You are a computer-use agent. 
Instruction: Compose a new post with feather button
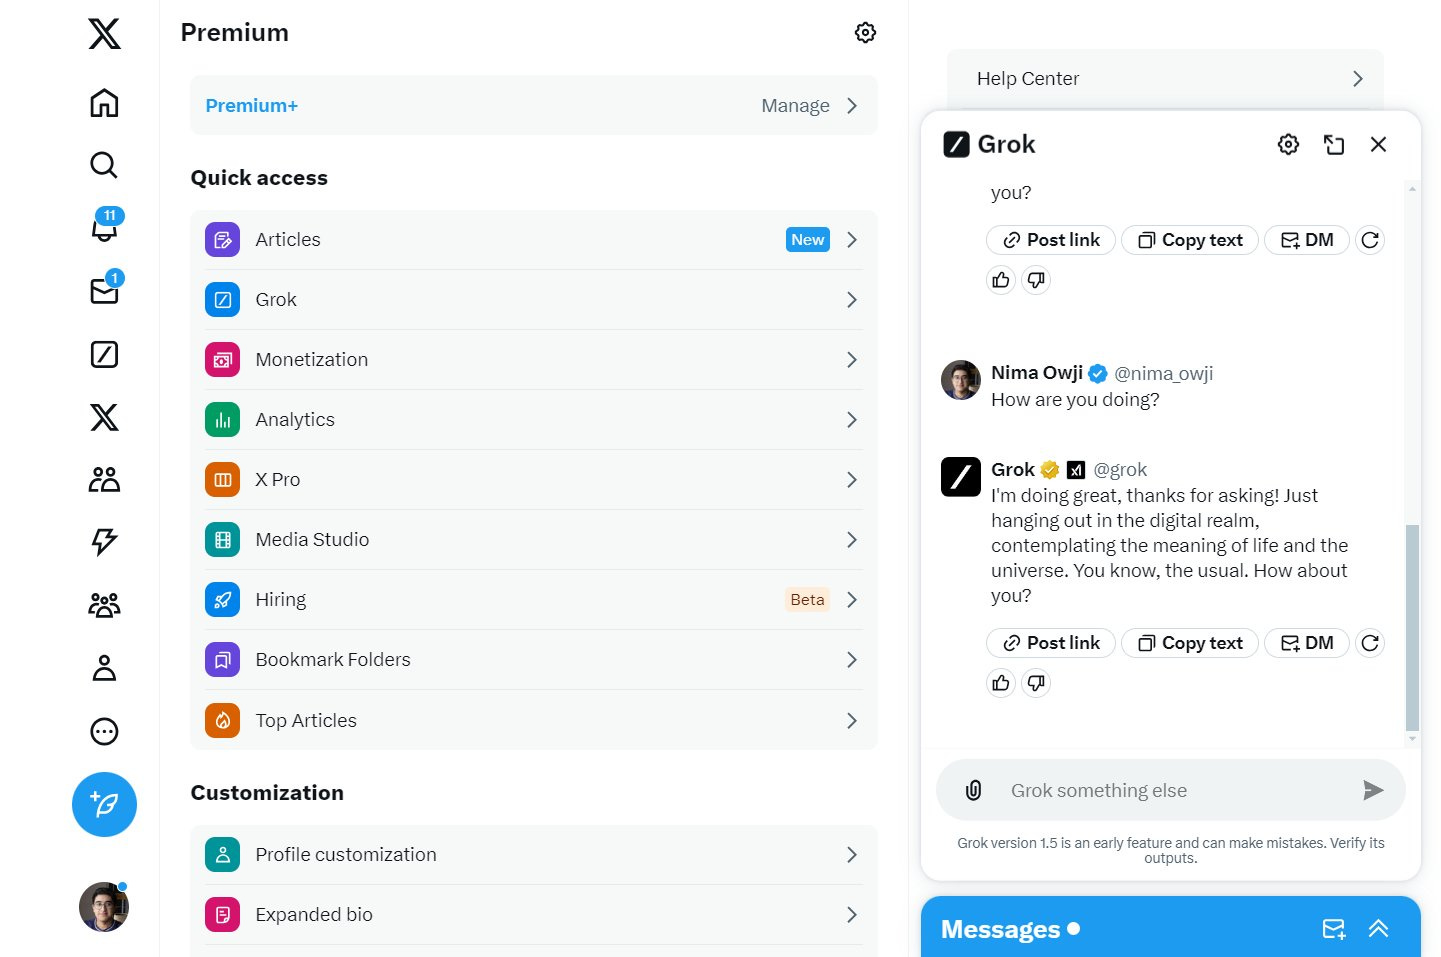[104, 804]
